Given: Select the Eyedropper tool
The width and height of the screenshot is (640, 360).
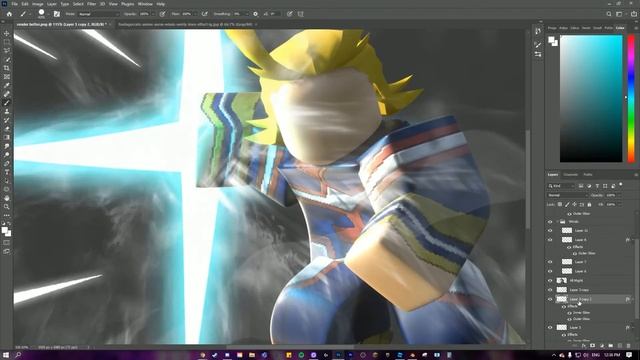Looking at the screenshot, I should pyautogui.click(x=7, y=85).
